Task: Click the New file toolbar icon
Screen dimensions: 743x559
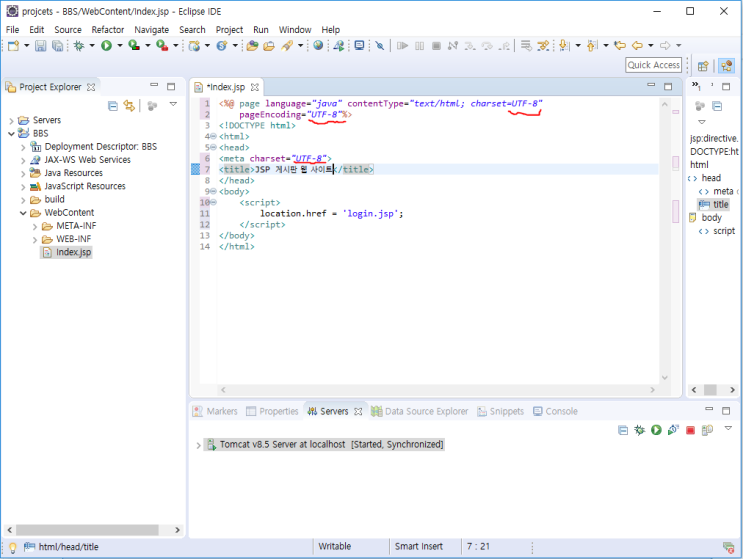Action: 13,45
